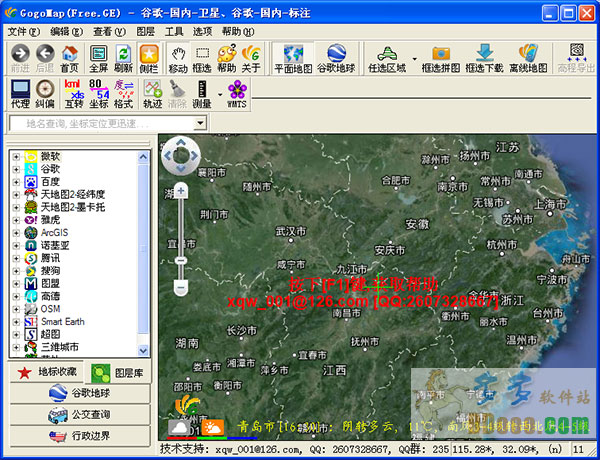Expand the 天地图2-经纬度 node
Viewport: 600px width, 460px height.
coord(16,194)
